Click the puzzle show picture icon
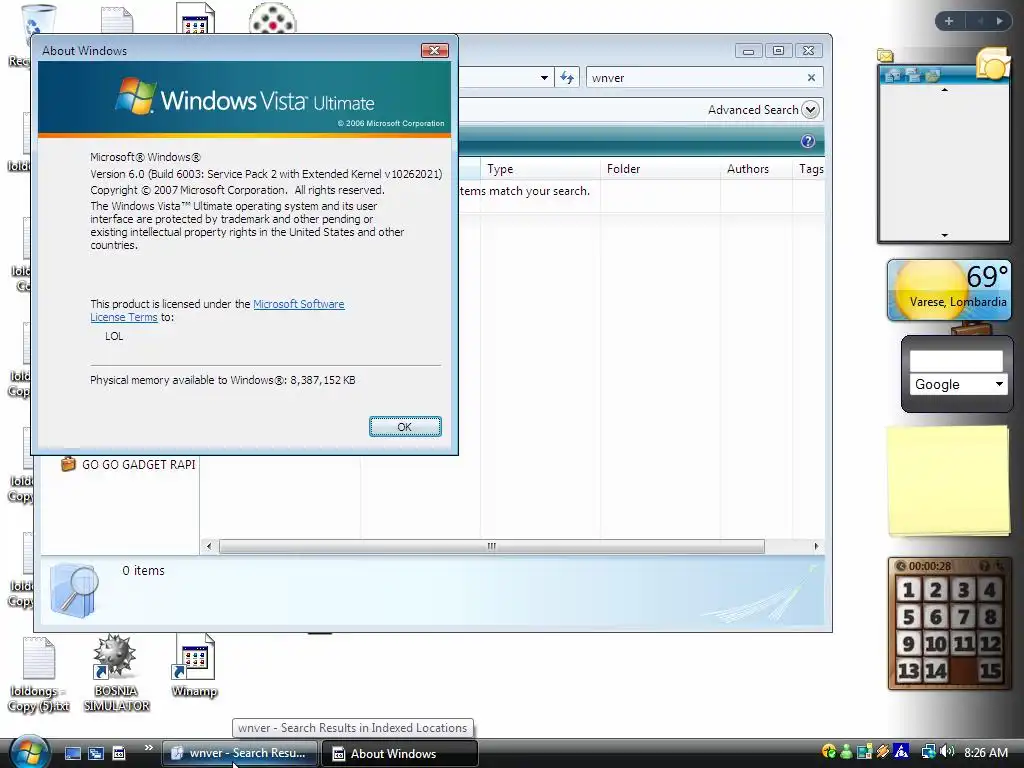 point(984,566)
